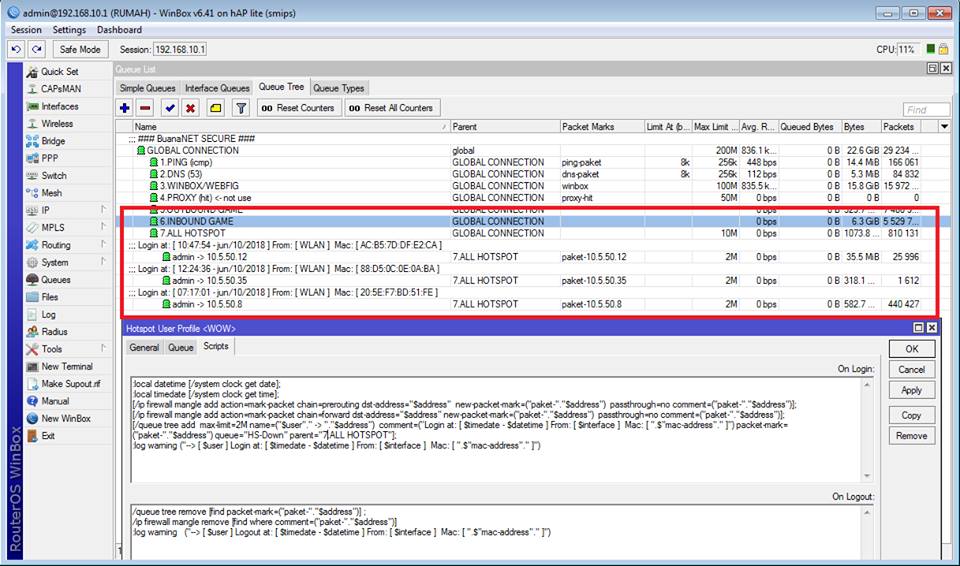Select 1.PING (icmp) queue row

(527, 162)
